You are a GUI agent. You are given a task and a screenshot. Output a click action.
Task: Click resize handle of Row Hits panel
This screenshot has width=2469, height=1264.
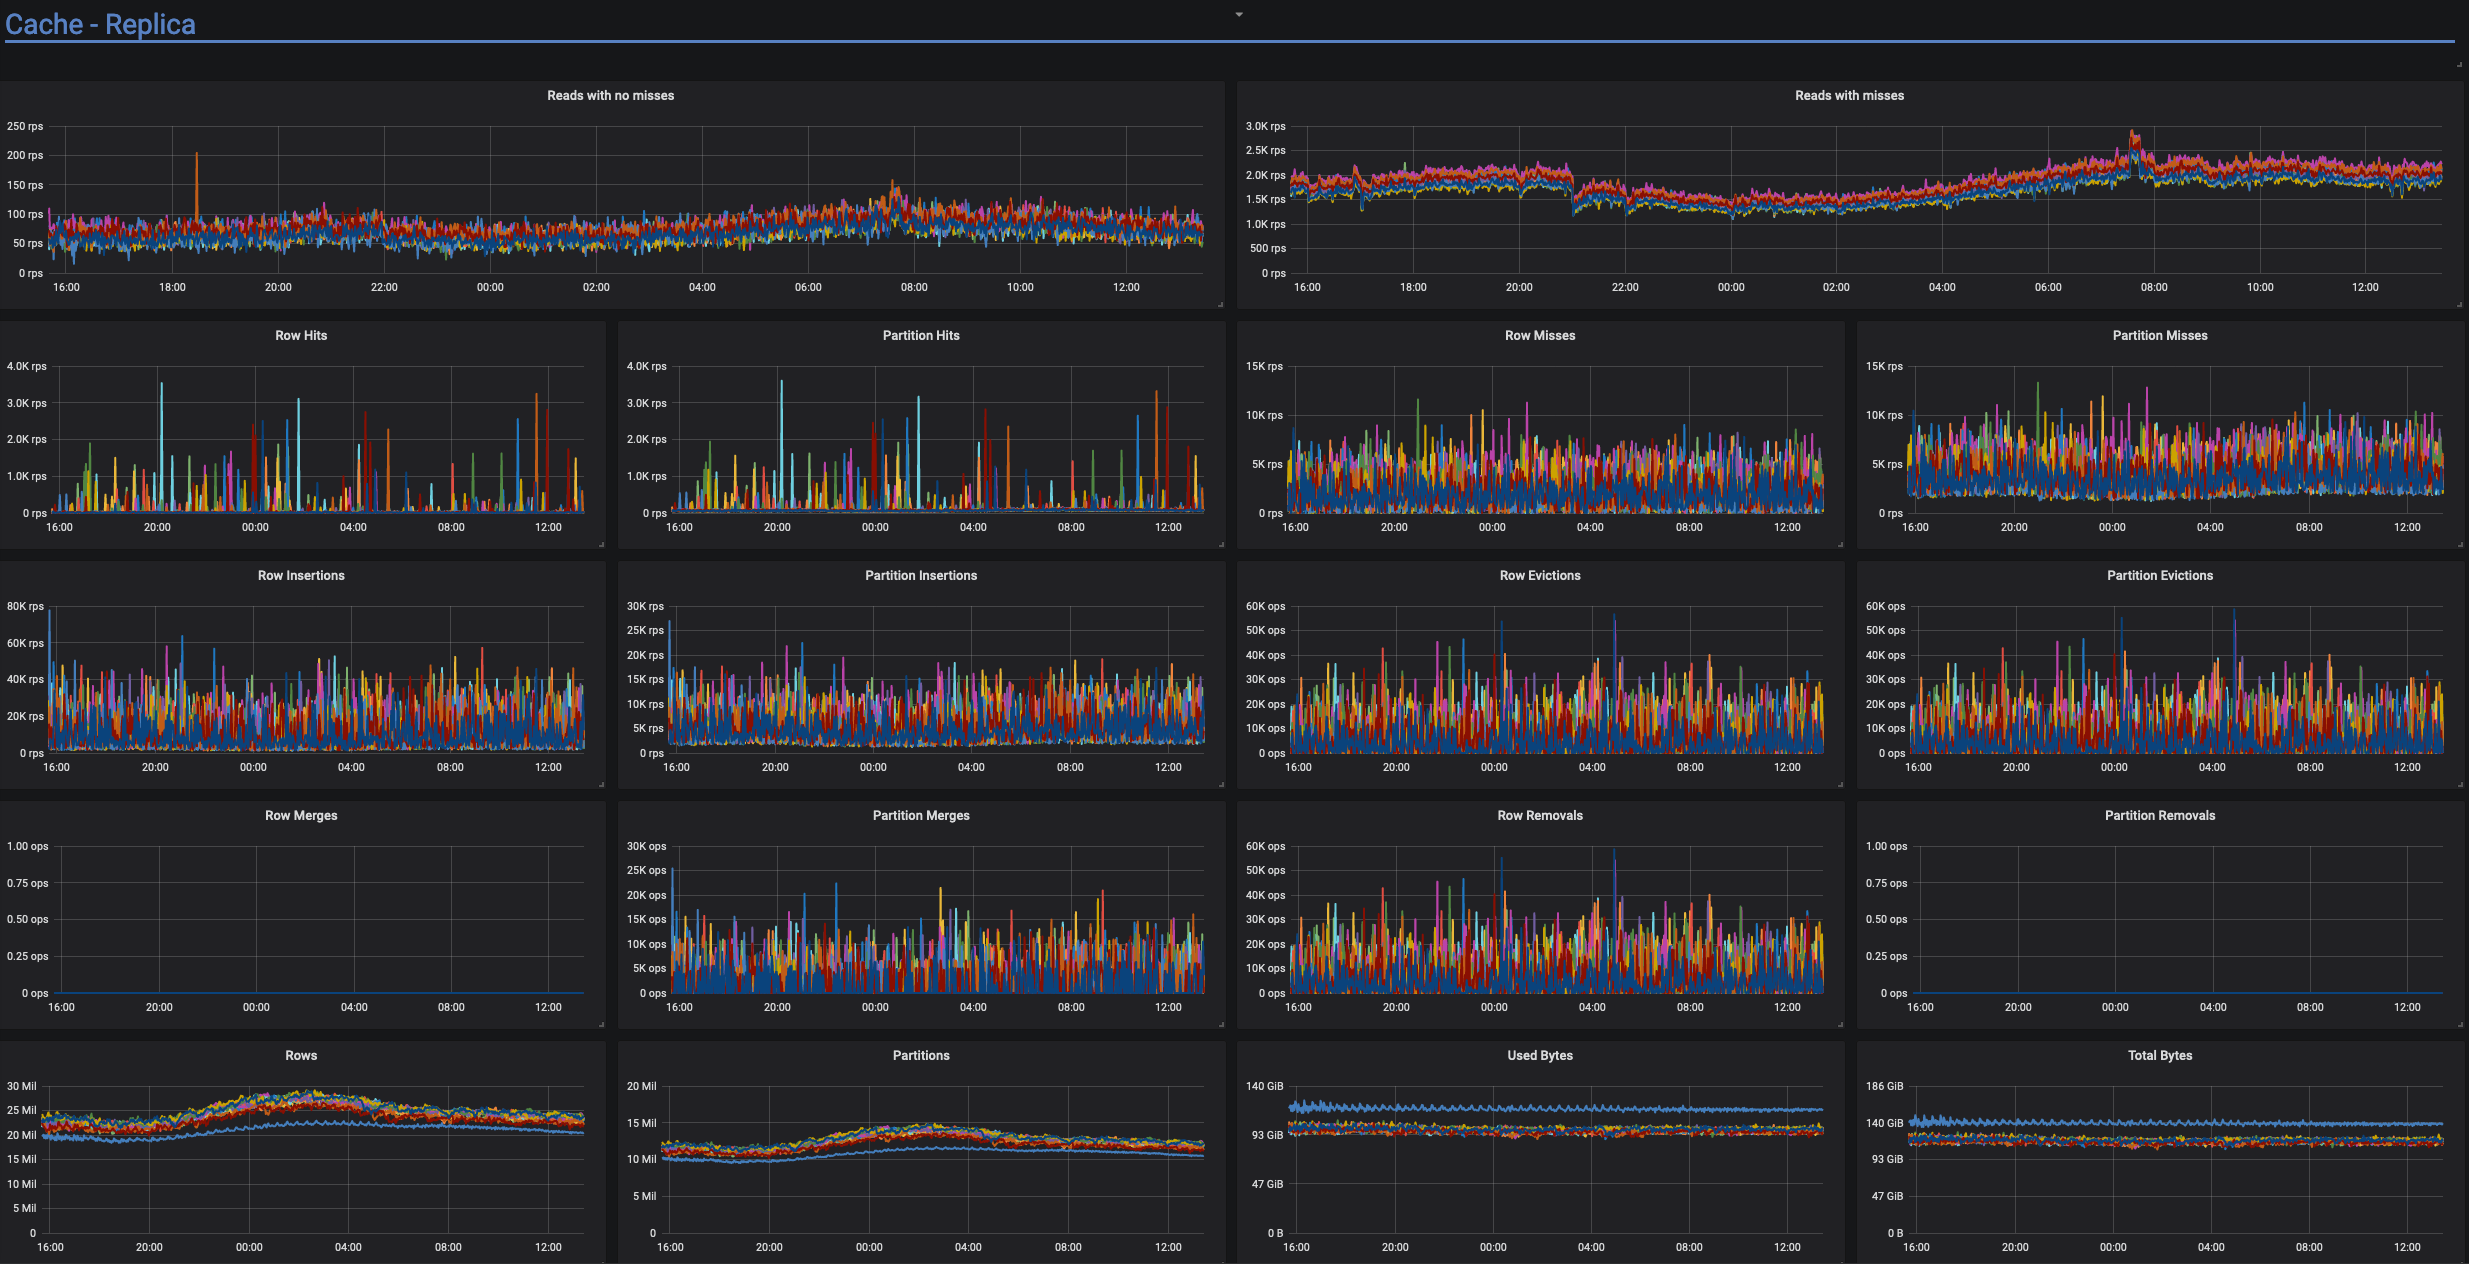[x=602, y=544]
